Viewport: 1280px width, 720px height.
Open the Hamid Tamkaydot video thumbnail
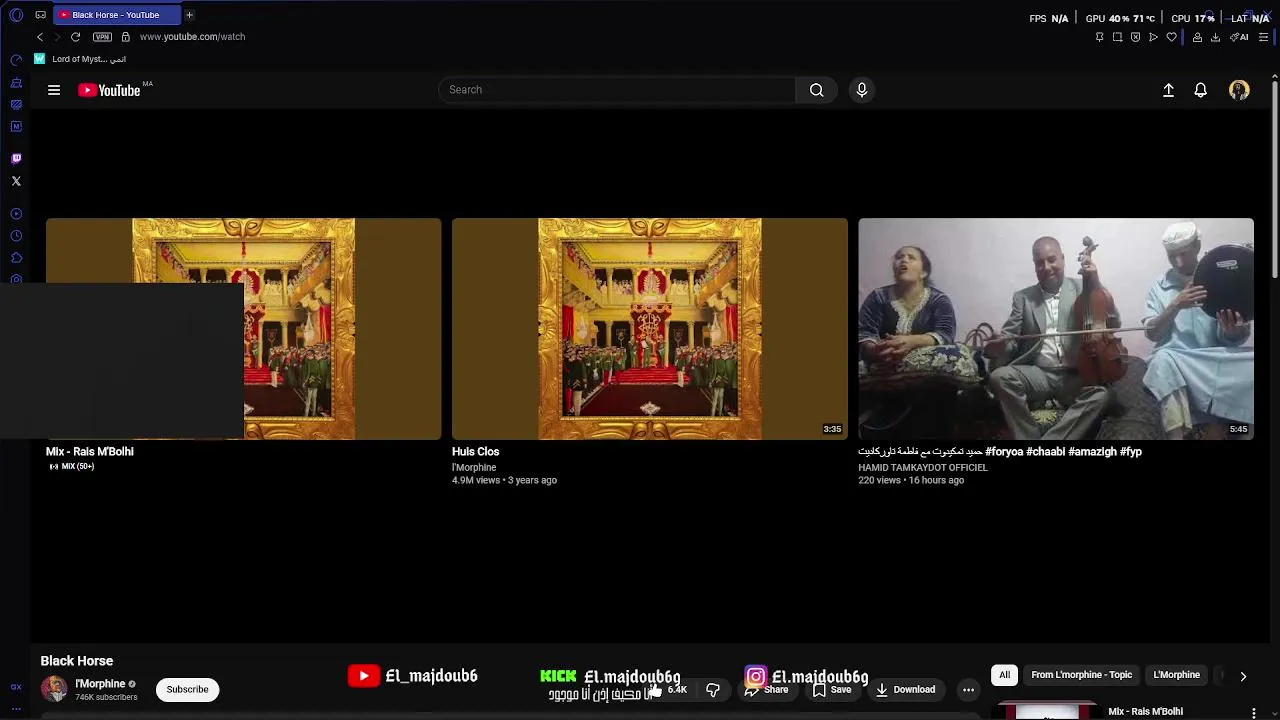[x=1056, y=329]
